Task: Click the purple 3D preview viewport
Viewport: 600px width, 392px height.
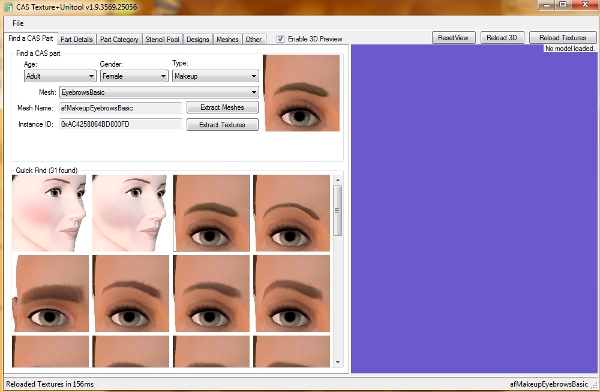Action: 474,209
